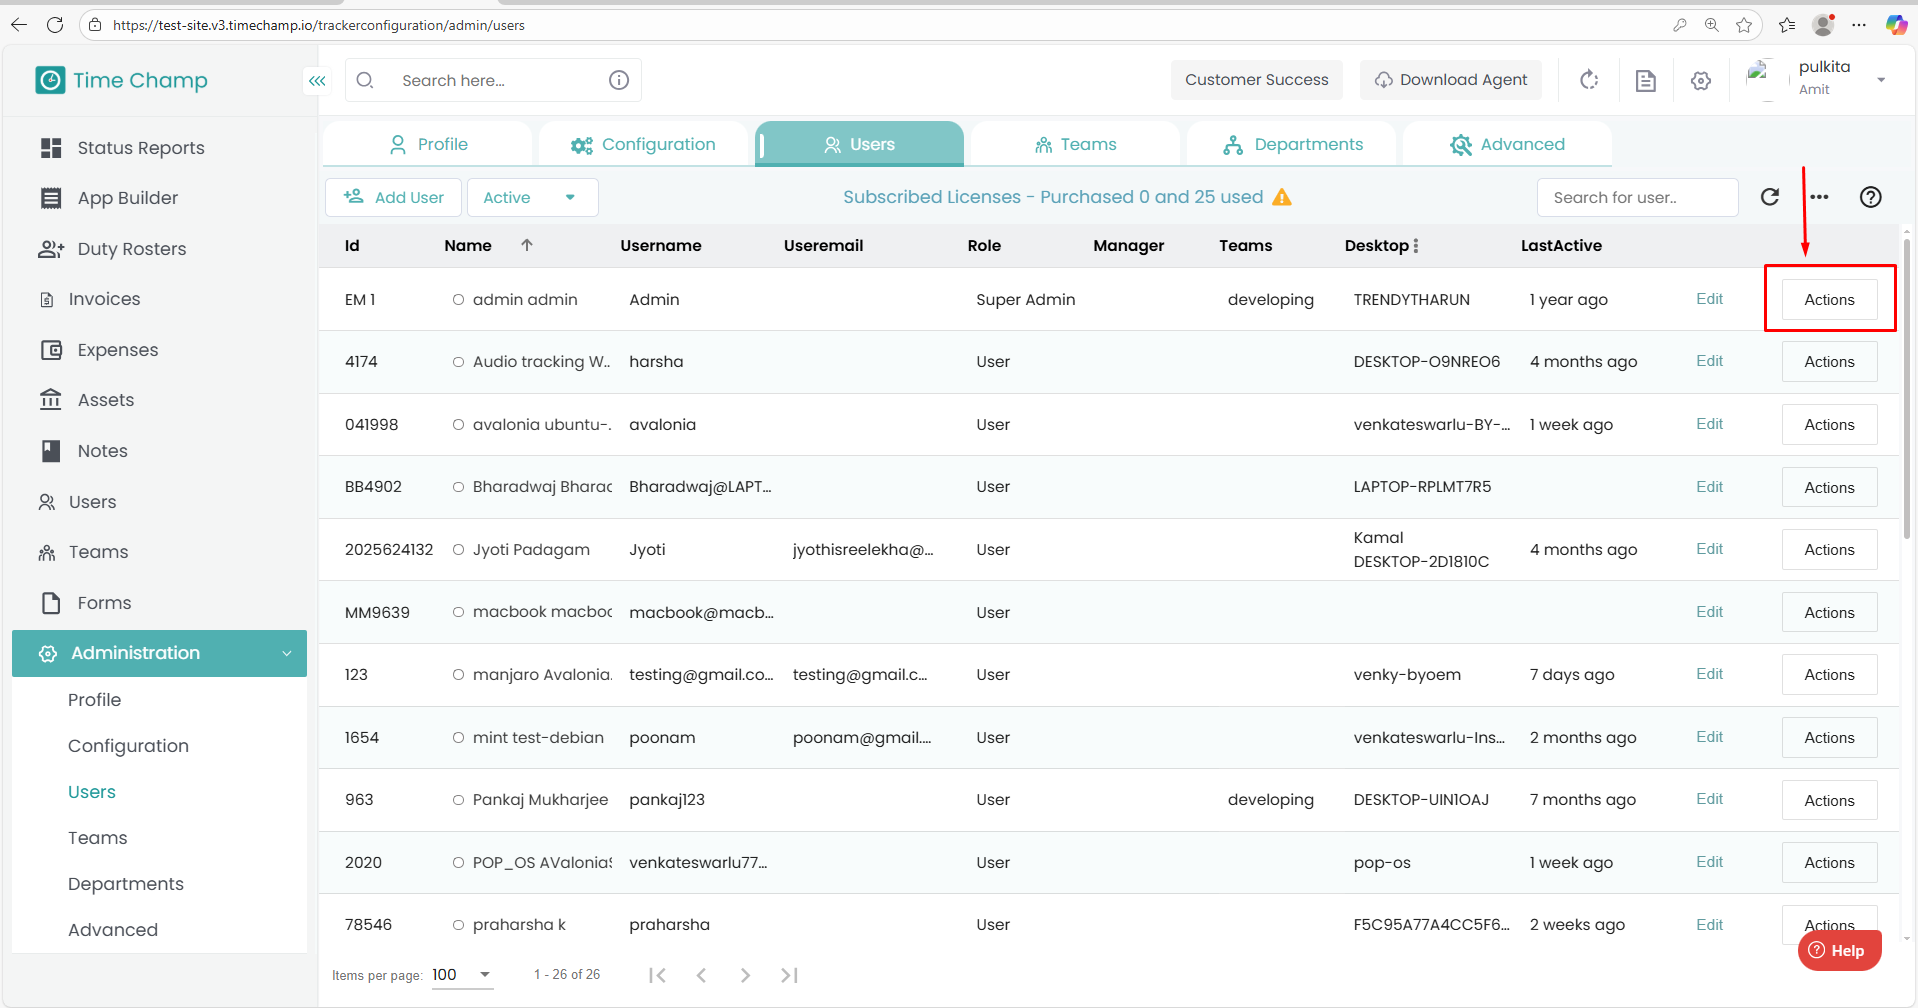Collapse the sidebar with double-chevron icon
This screenshot has width=1918, height=1008.
click(x=317, y=81)
